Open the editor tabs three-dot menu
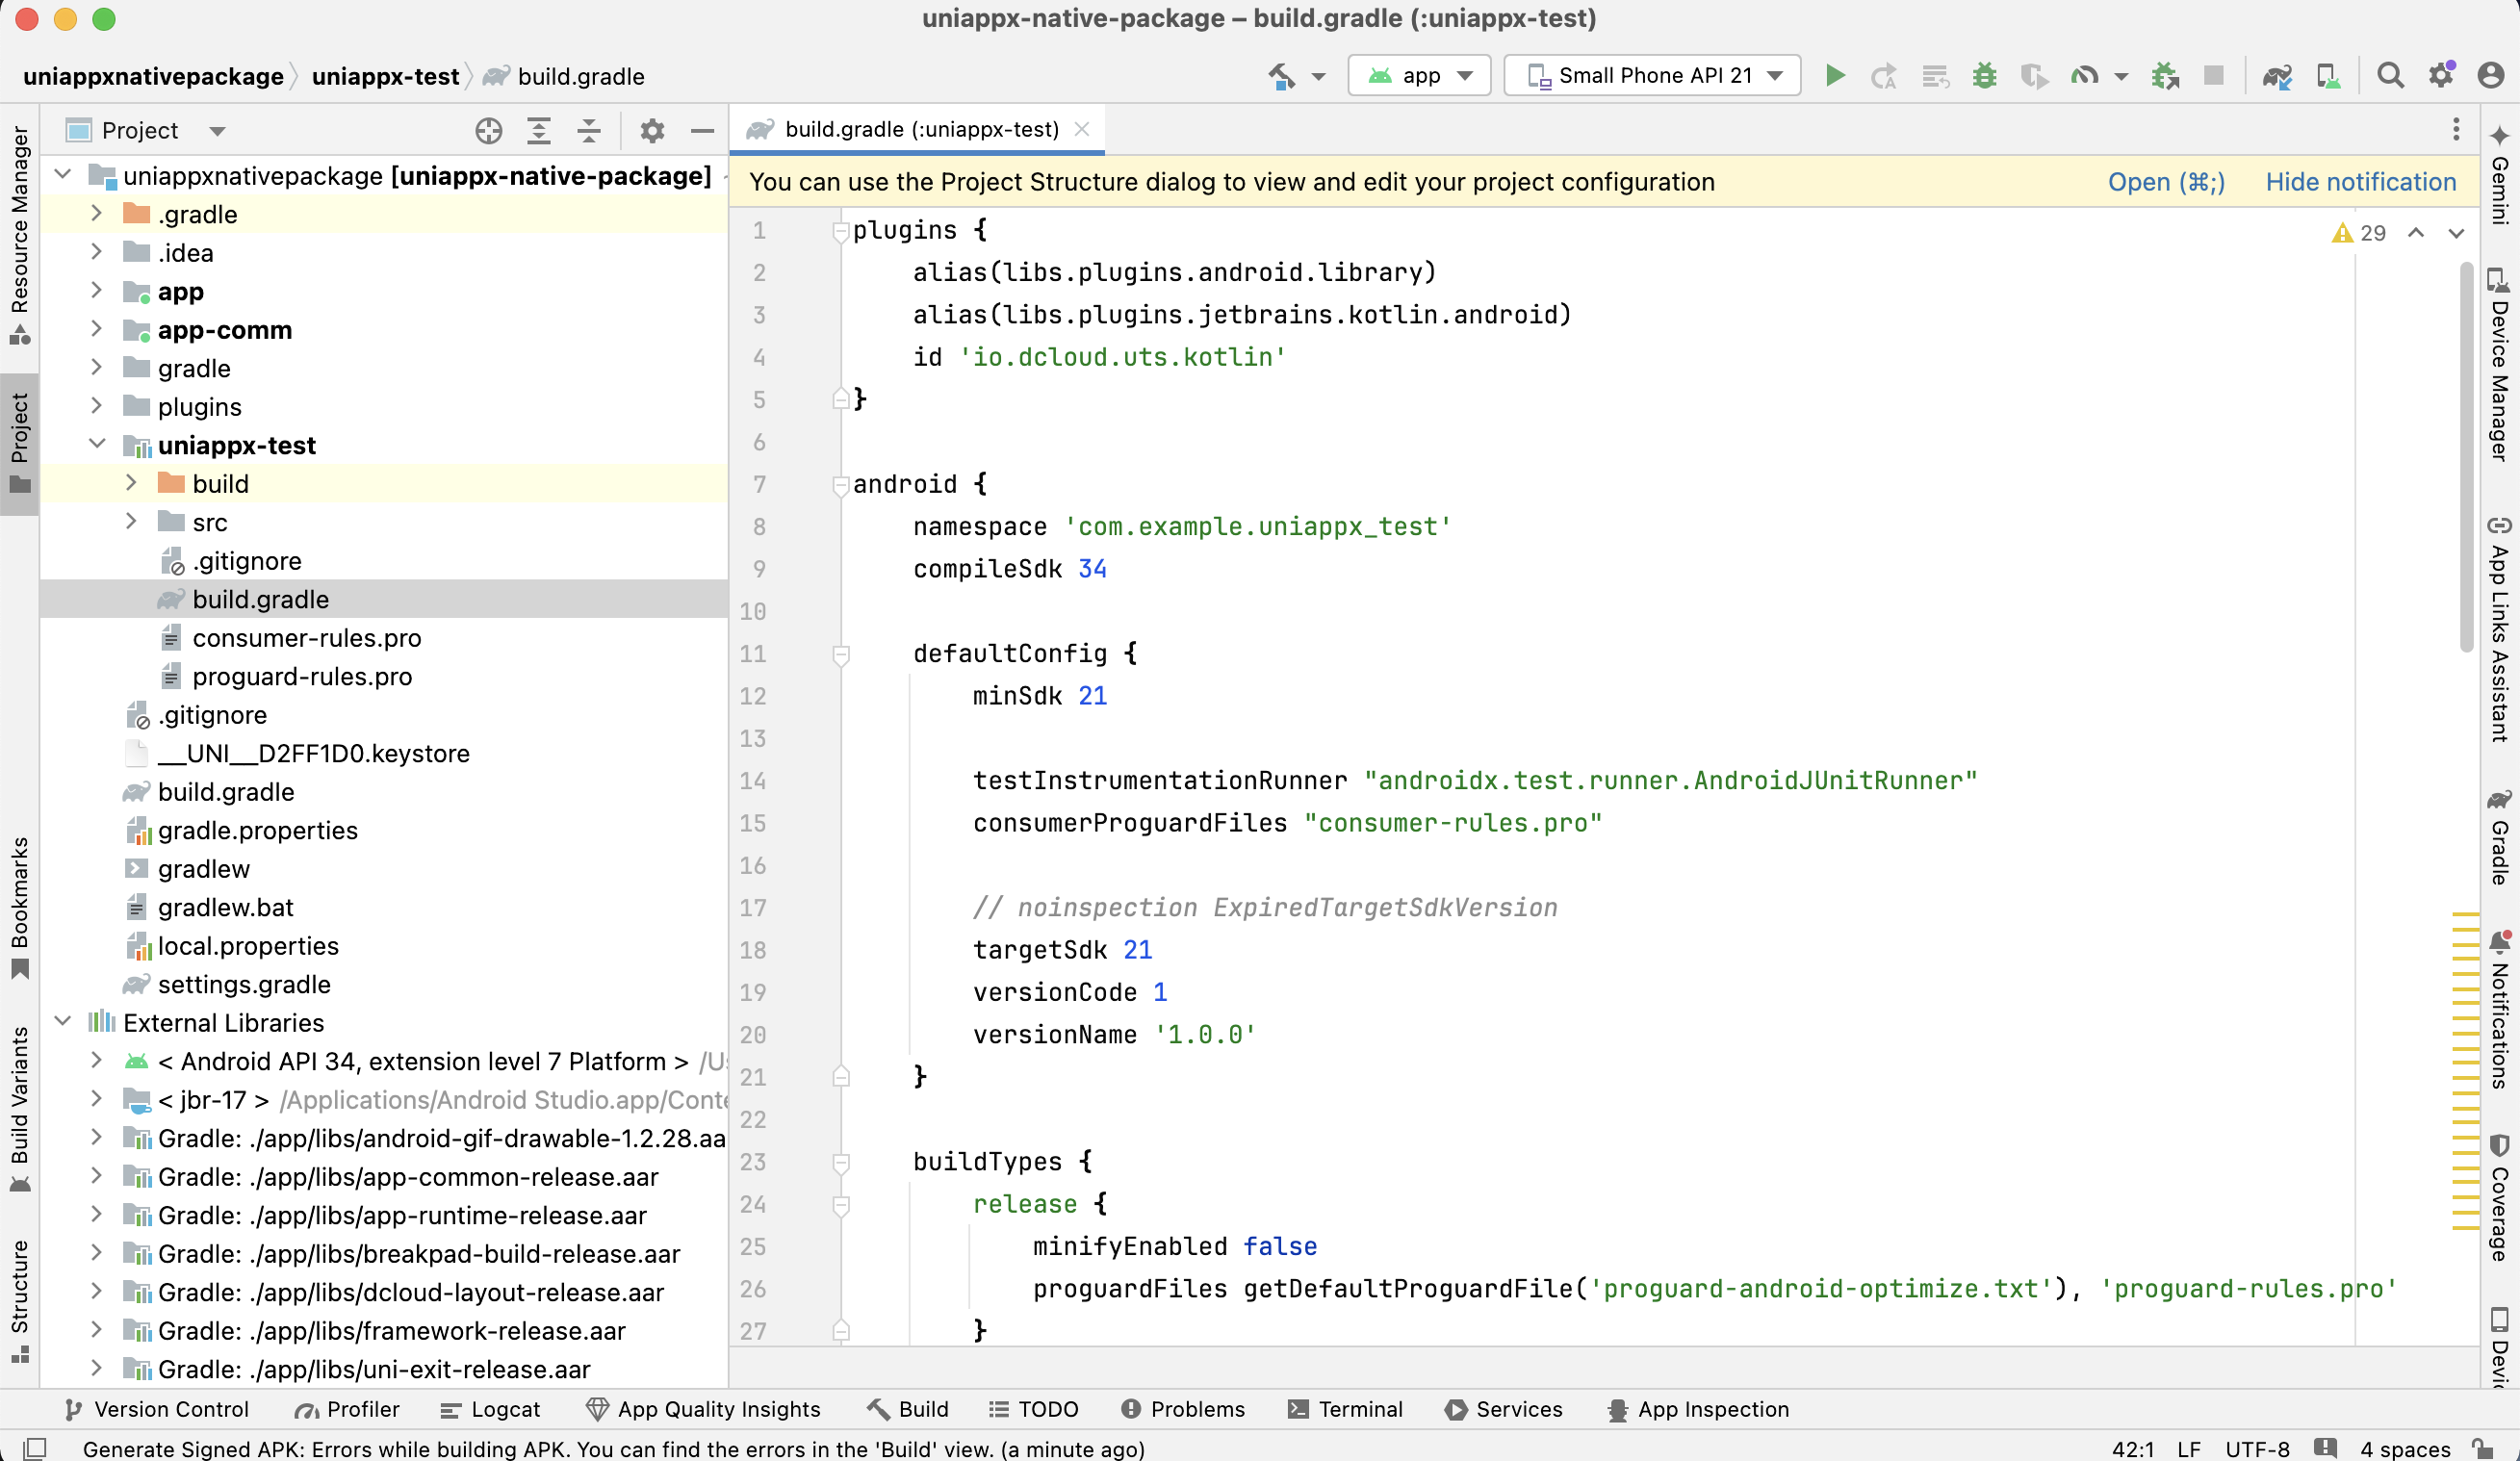The image size is (2520, 1461). pos(2455,129)
